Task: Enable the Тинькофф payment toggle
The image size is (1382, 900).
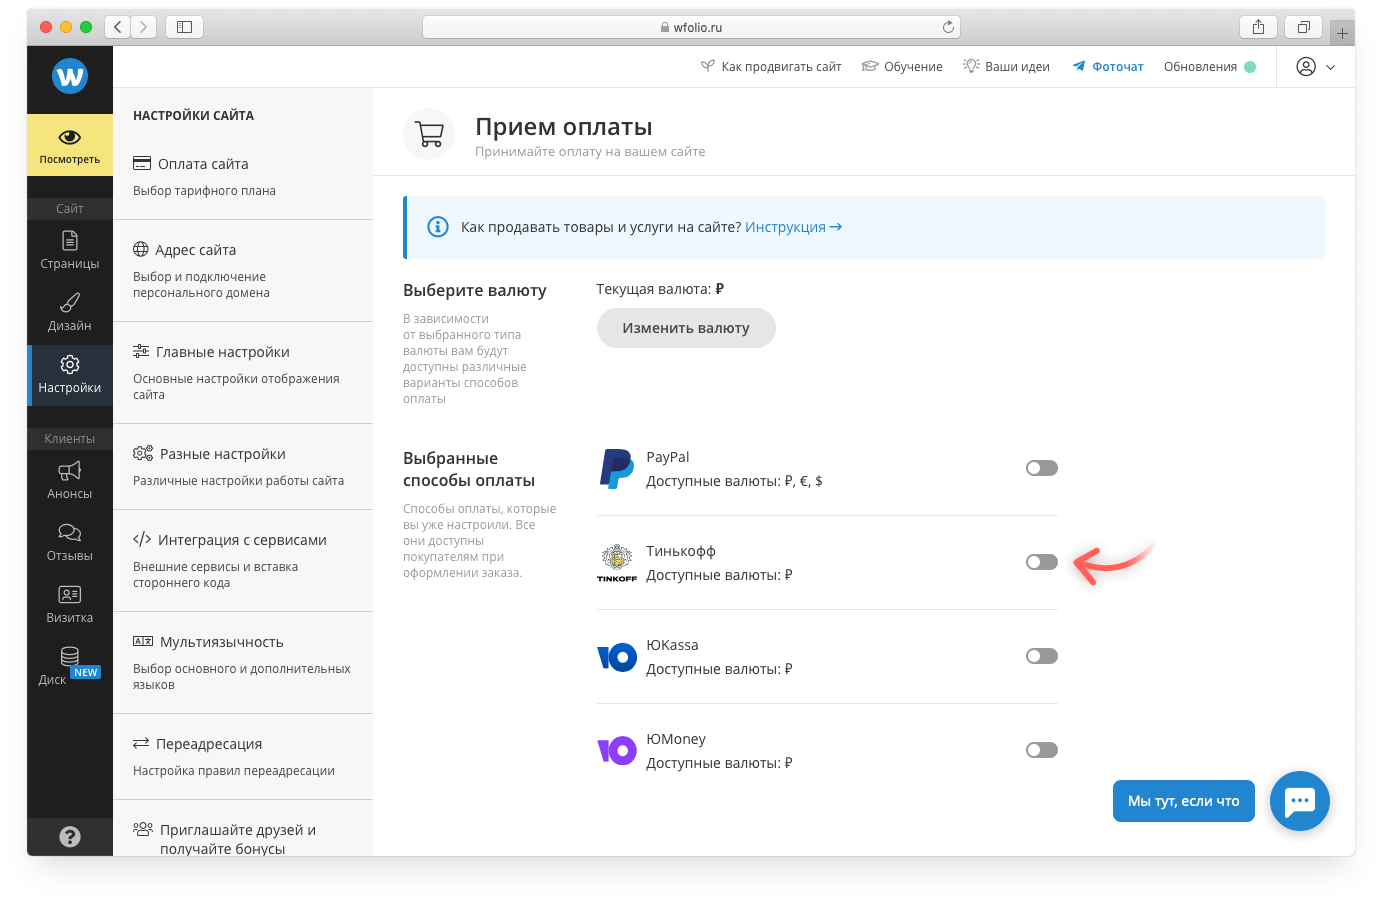Action: (1042, 562)
